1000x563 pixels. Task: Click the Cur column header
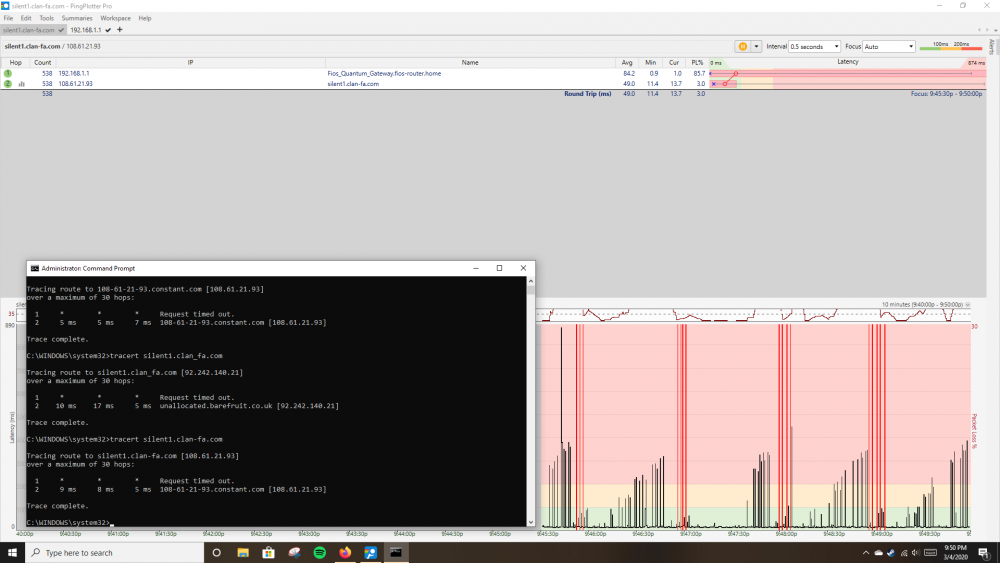click(674, 62)
